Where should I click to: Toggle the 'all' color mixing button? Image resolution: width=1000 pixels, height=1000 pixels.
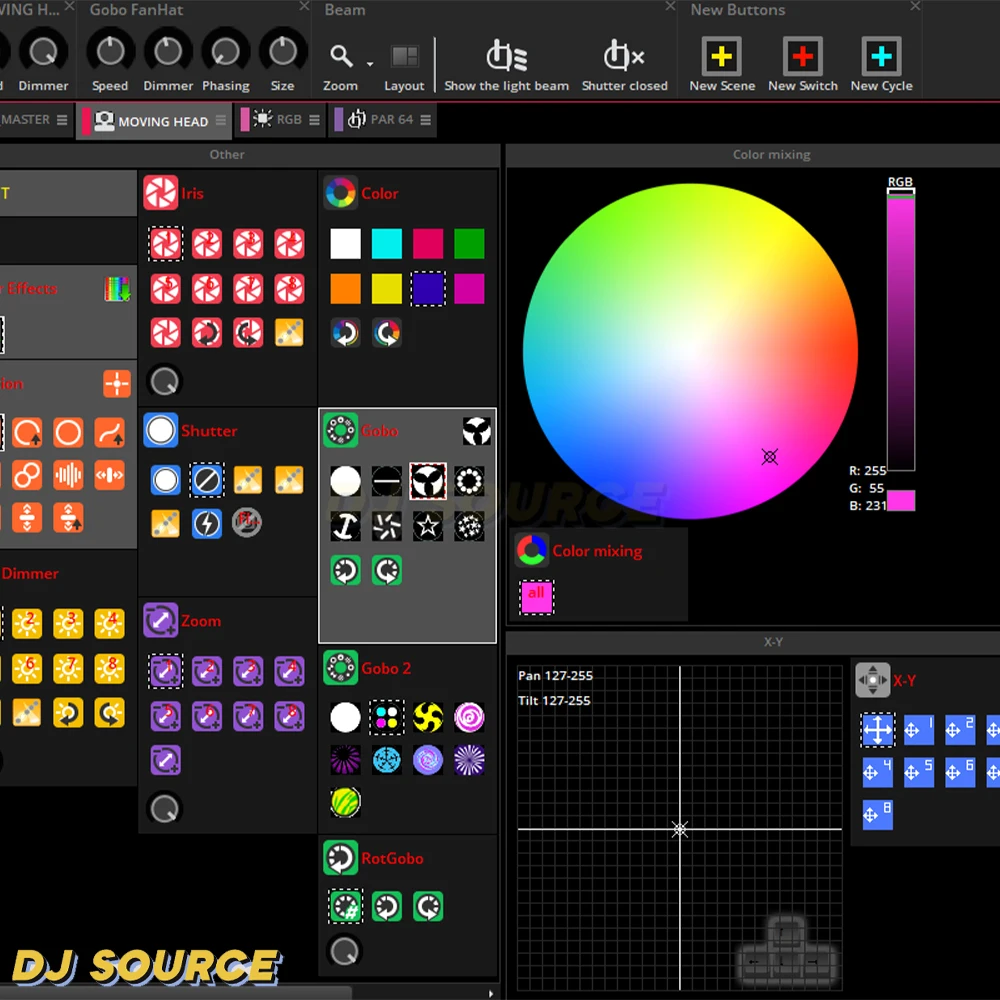(536, 597)
